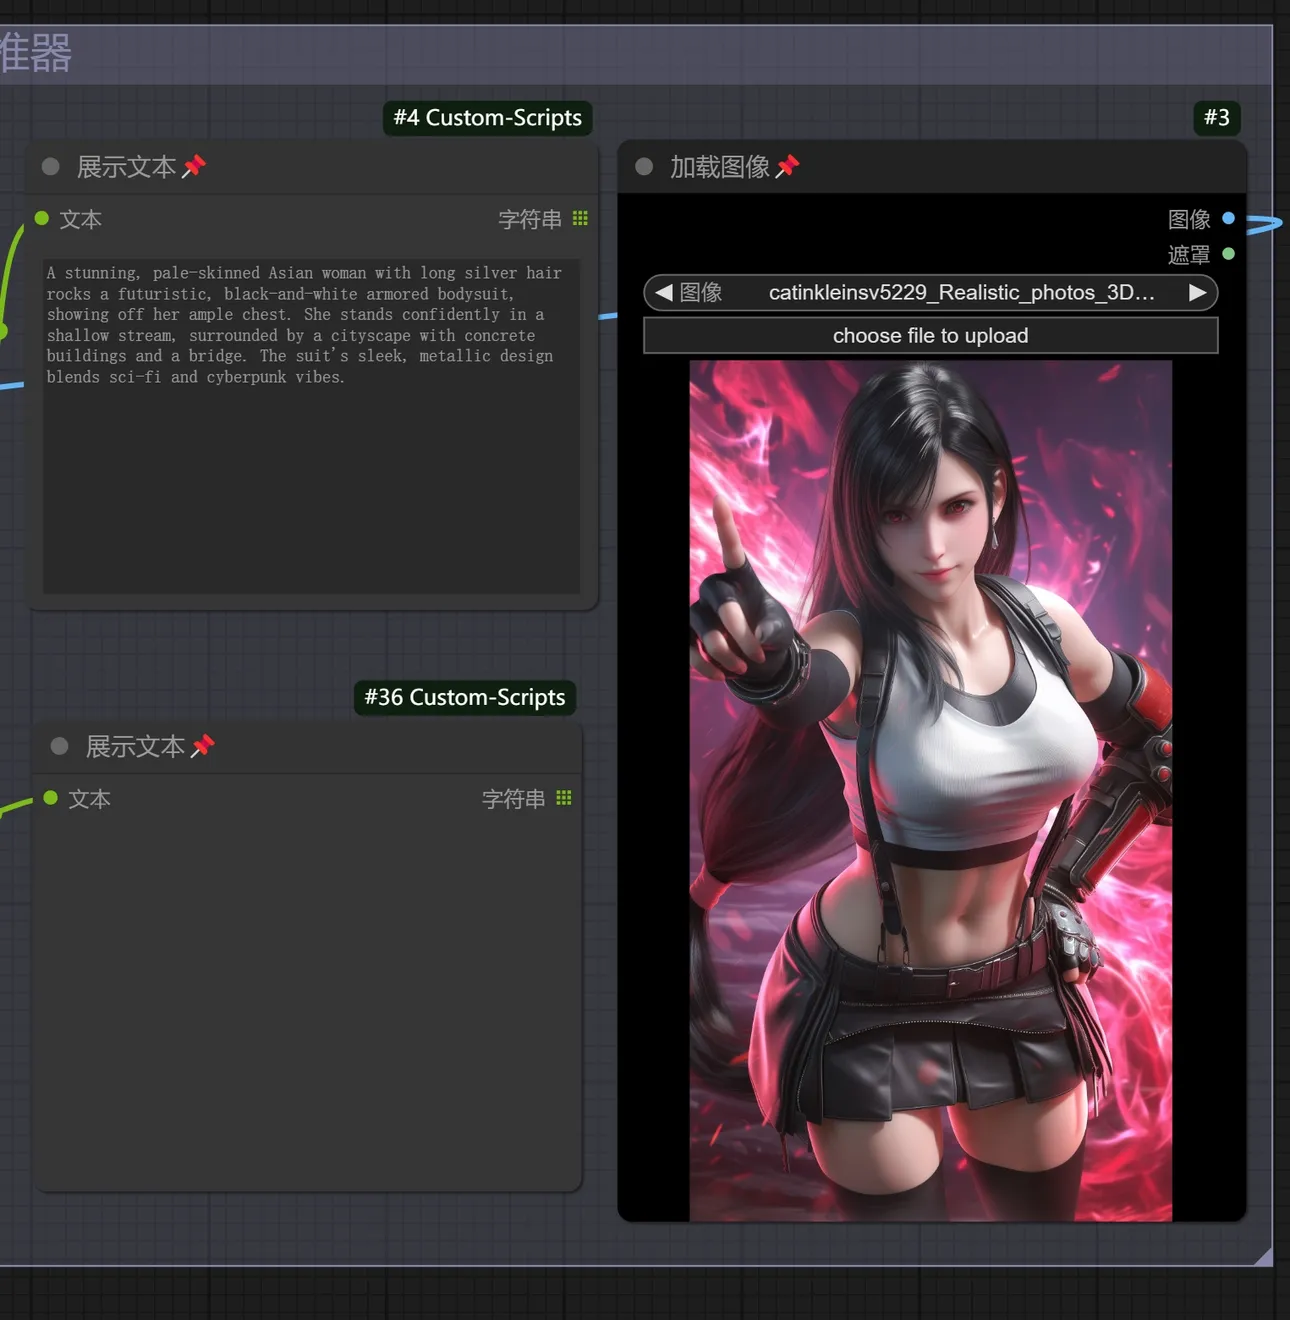
Task: Click the 文本 label on node #4
Action: coord(80,219)
